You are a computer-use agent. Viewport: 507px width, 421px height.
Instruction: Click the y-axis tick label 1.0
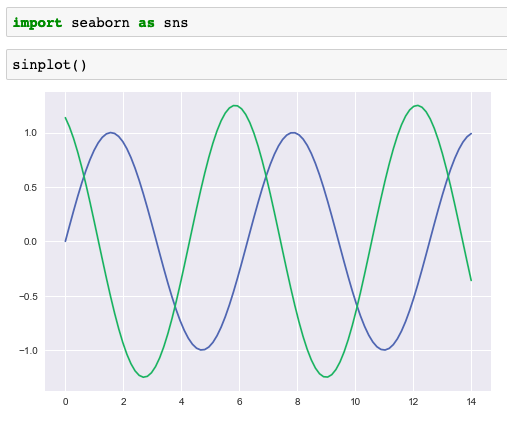tap(30, 133)
